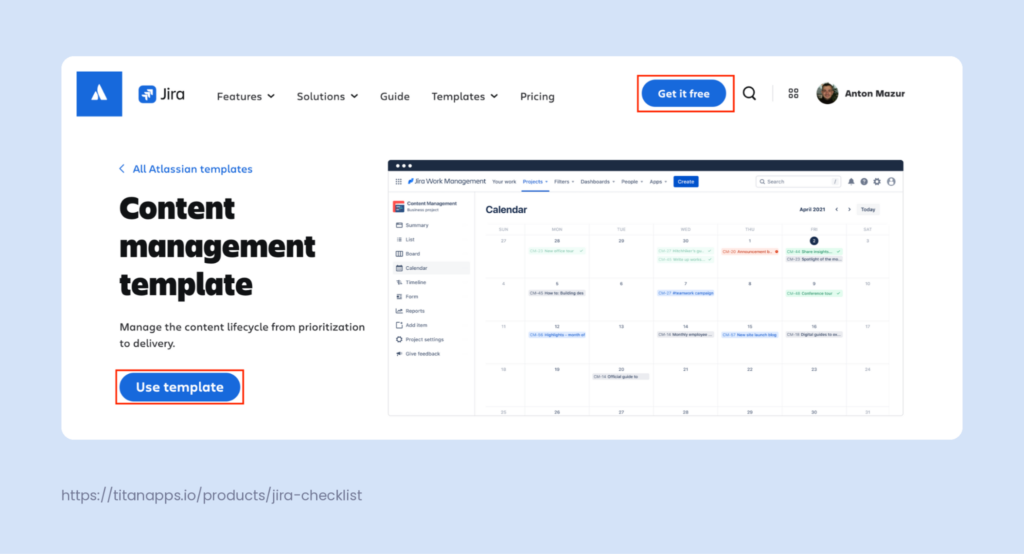The image size is (1024, 554).
Task: Follow the All Atlassian templates link
Action: 193,169
